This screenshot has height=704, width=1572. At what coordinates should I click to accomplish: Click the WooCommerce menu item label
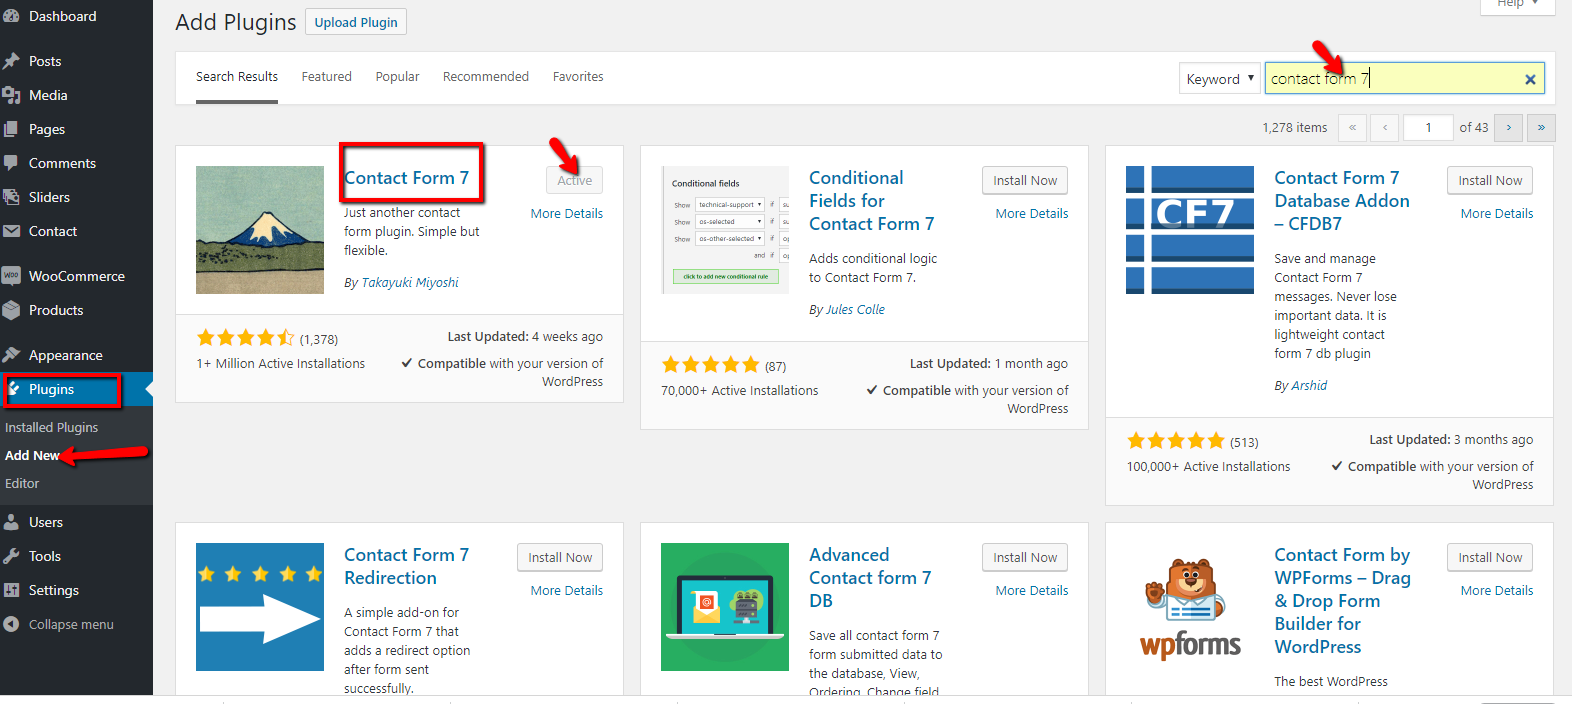tap(77, 276)
